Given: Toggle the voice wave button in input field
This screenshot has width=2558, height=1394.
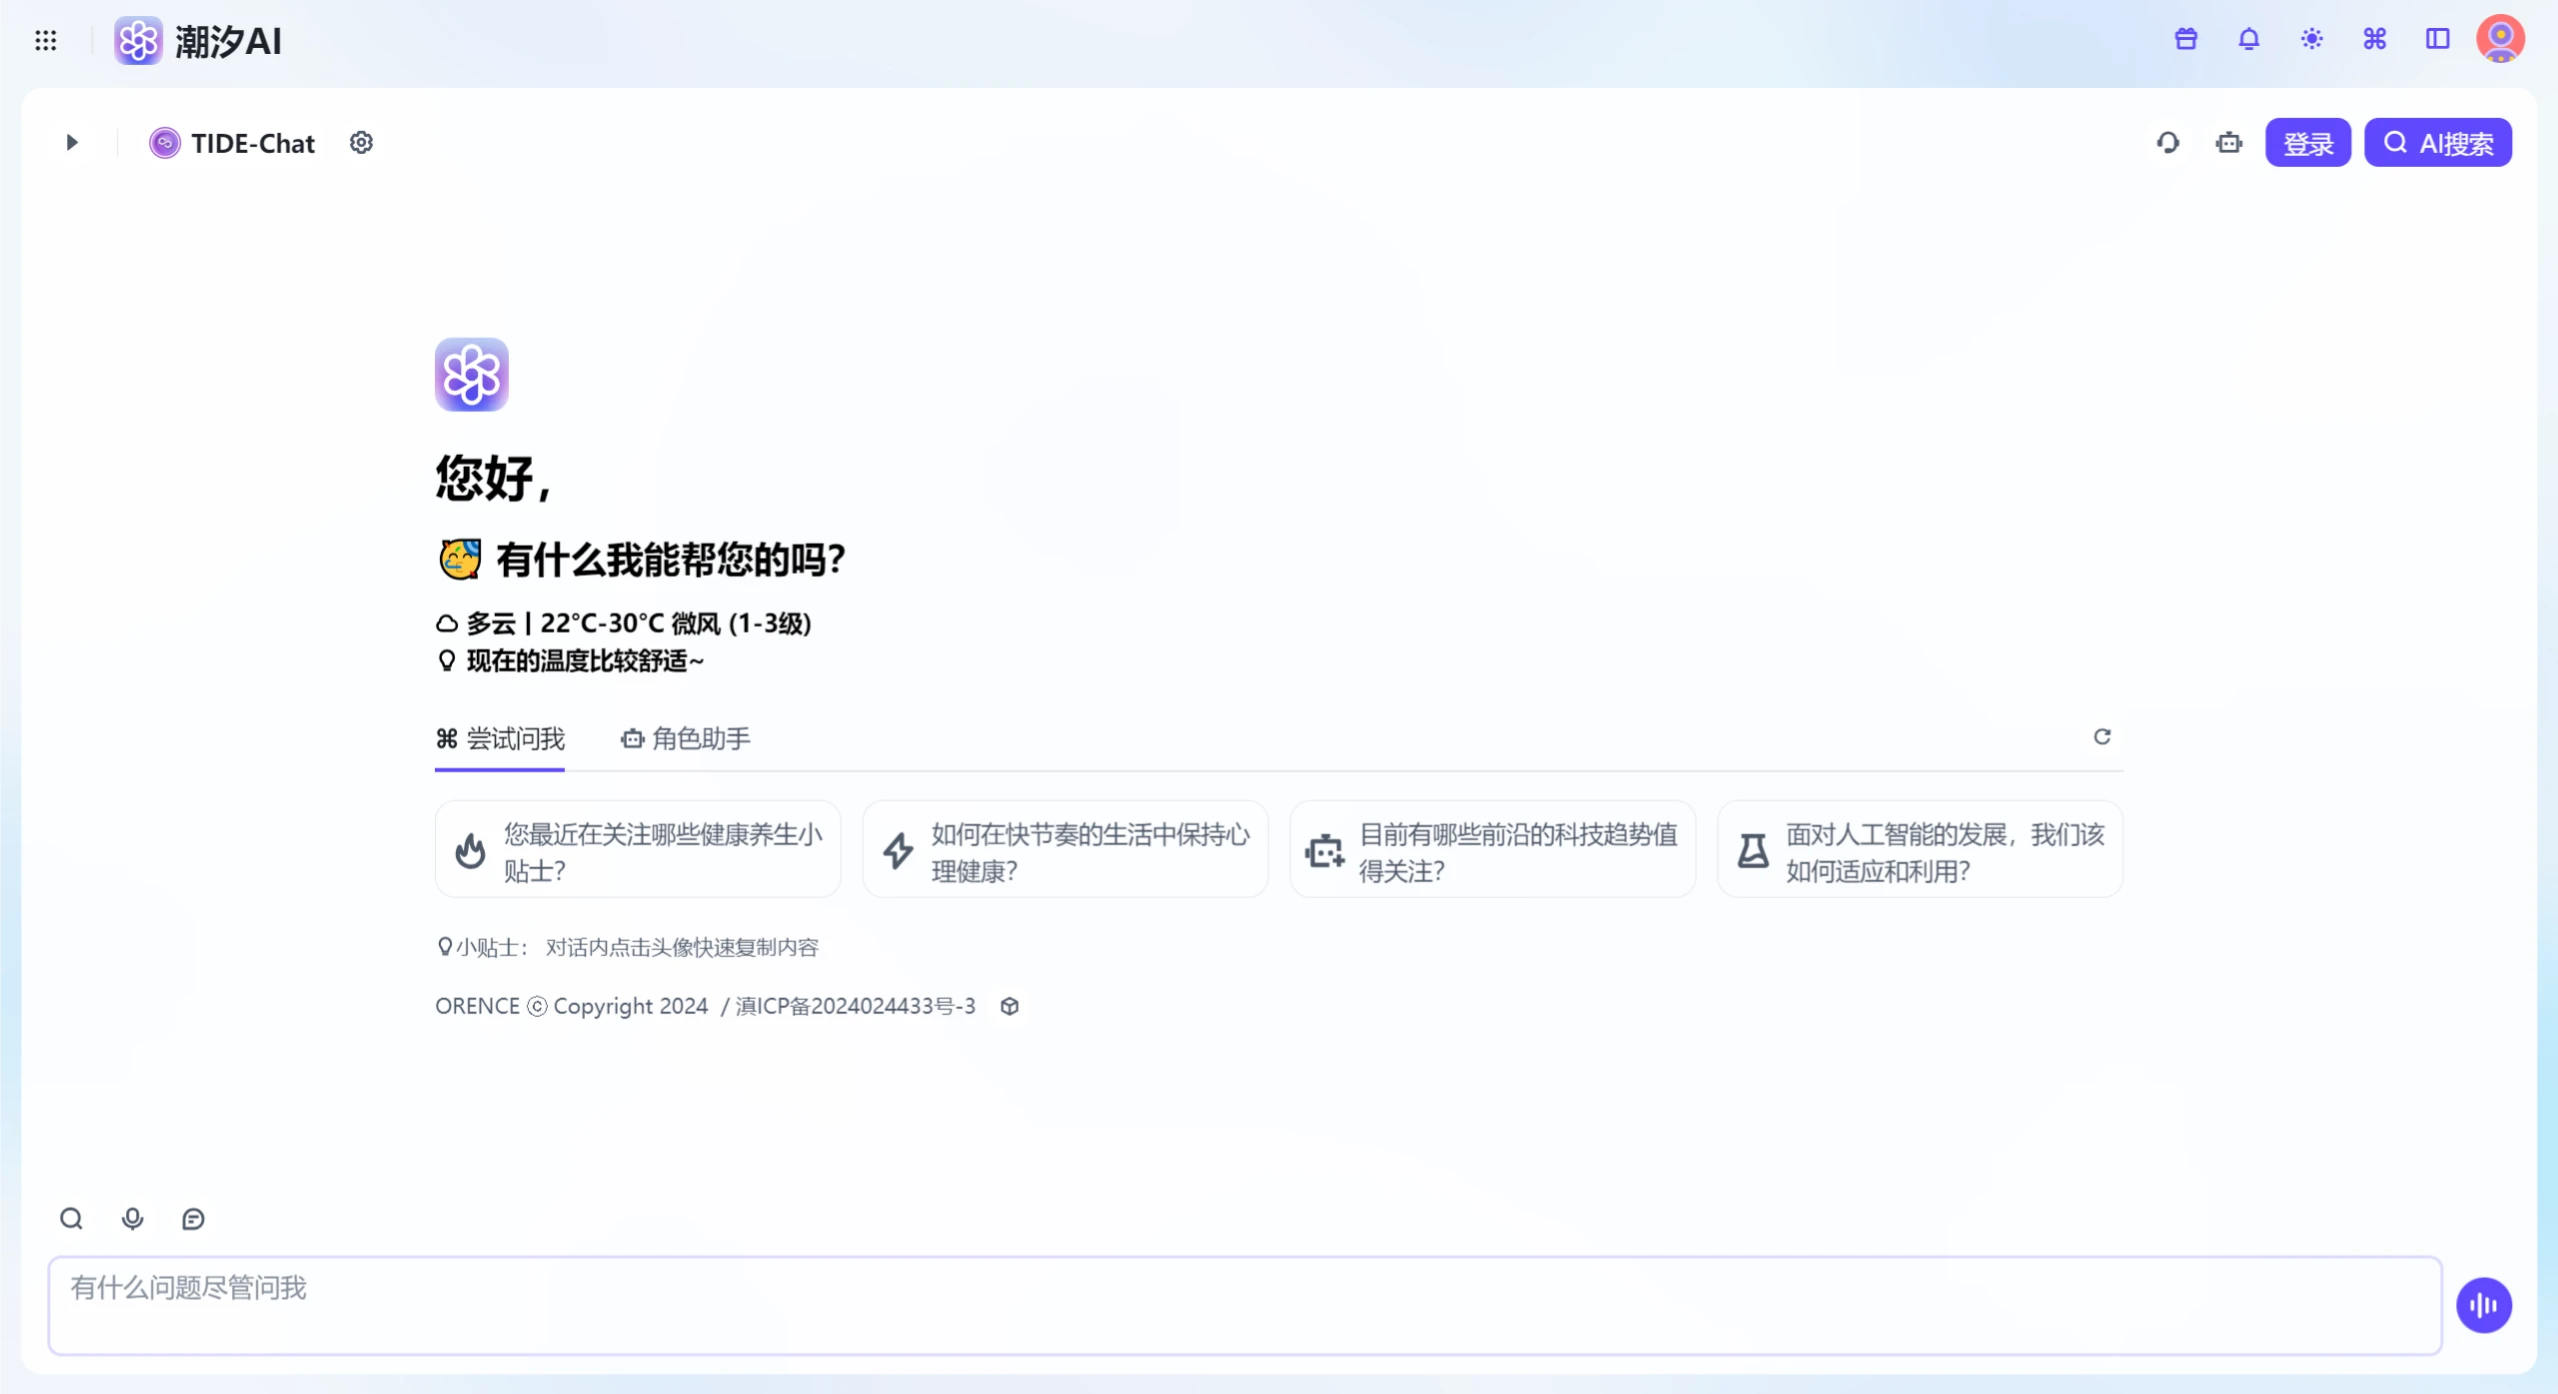Looking at the screenshot, I should coord(2484,1305).
